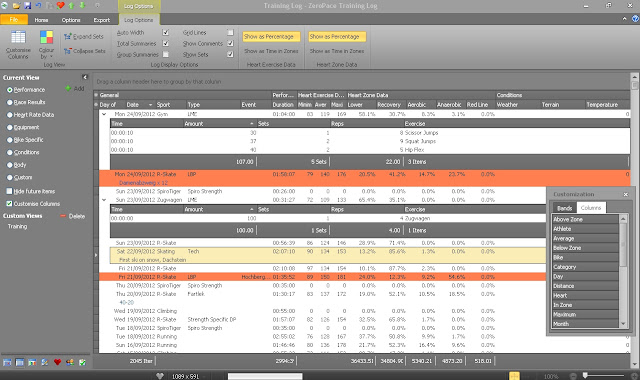Screen dimensions: 640x380
Task: Click the progress bar in the bottom status bar
Action: (265, 376)
